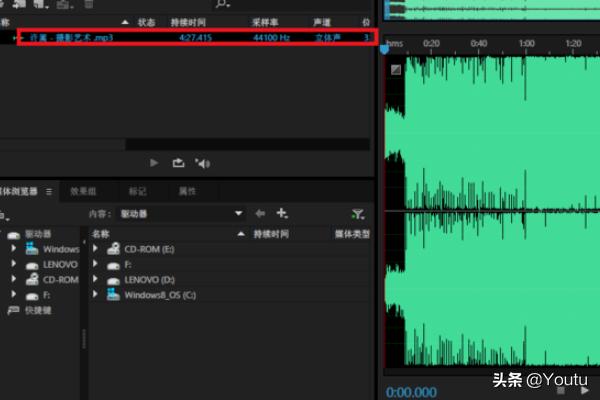
Task: Expand the CD-ROM node in the left tree
Action: coord(13,279)
